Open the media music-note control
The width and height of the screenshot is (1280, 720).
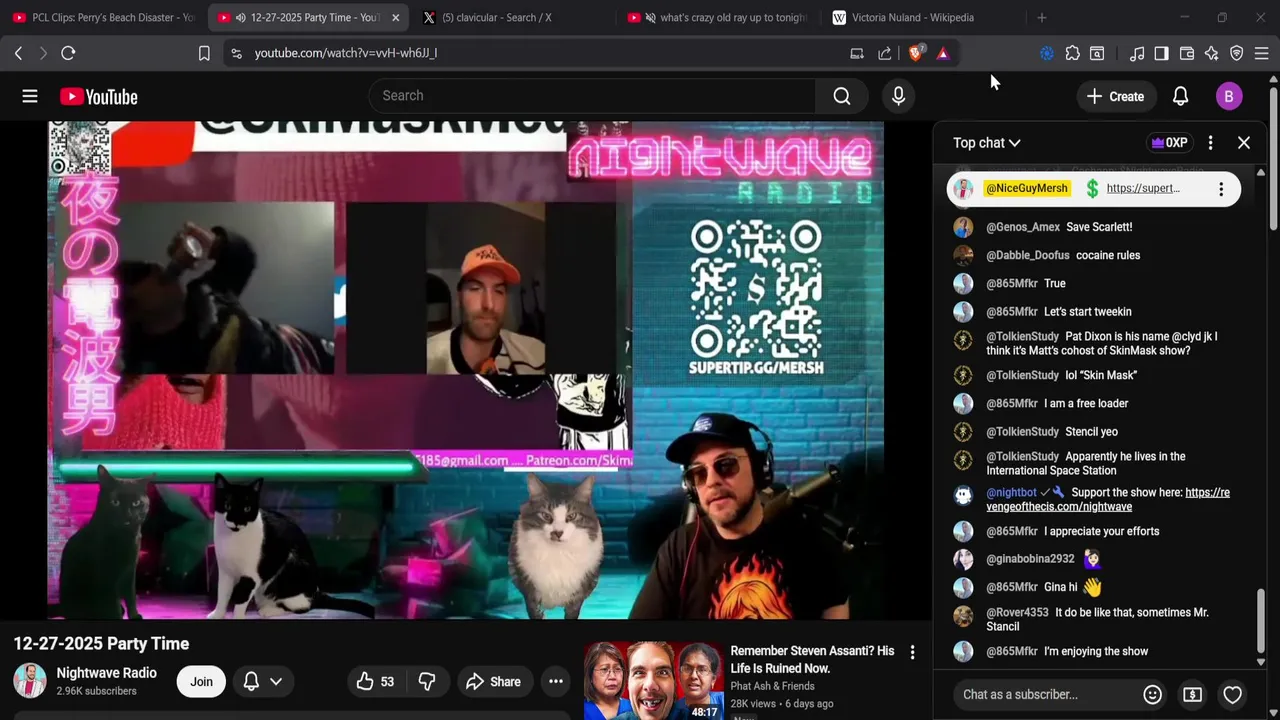[x=1137, y=53]
